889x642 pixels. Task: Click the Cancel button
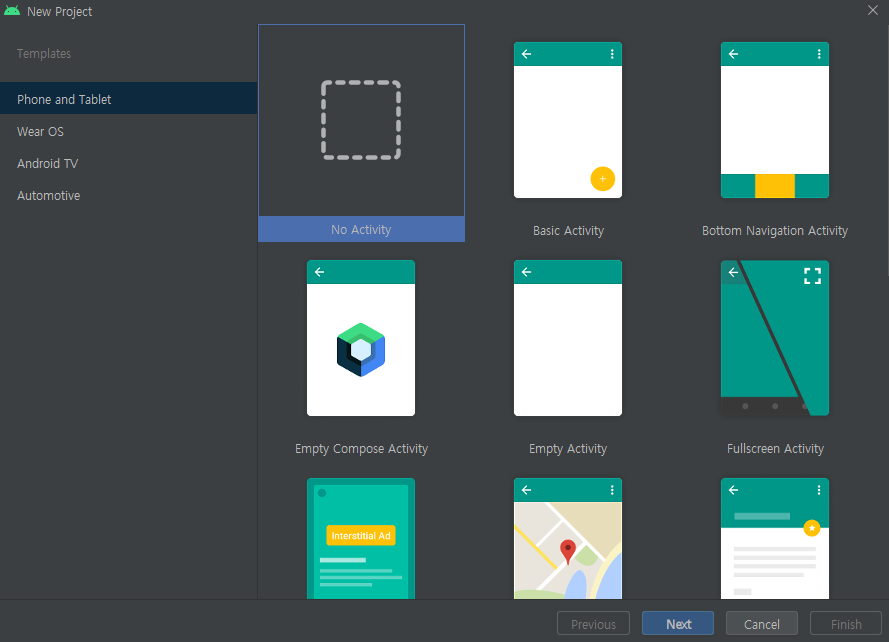(761, 623)
